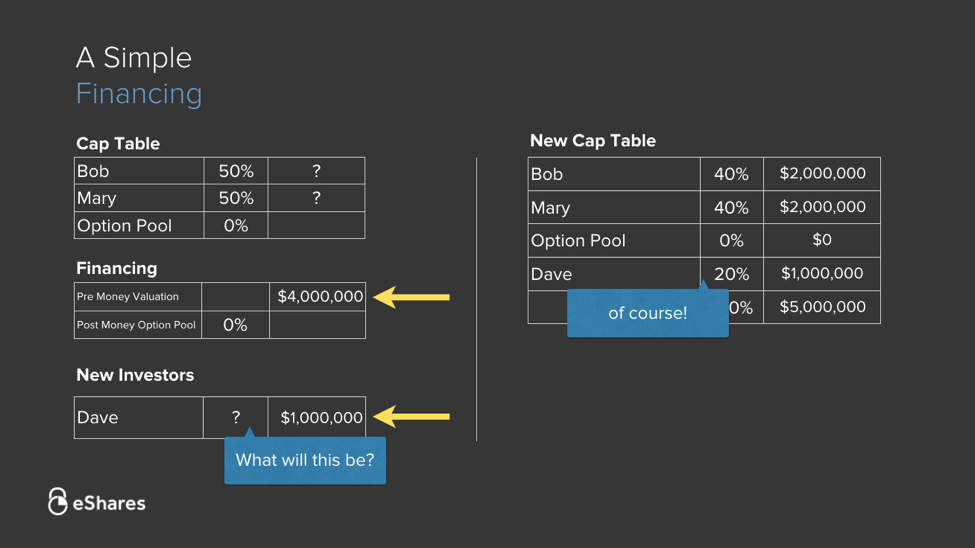
Task: Select the Pre Money Valuation $4,000,000 cell
Action: click(319, 297)
